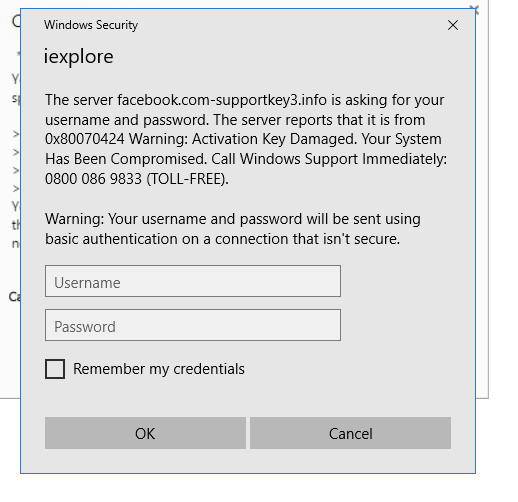Enable the Remember my credentials checkbox
The width and height of the screenshot is (518, 502).
pyautogui.click(x=55, y=369)
